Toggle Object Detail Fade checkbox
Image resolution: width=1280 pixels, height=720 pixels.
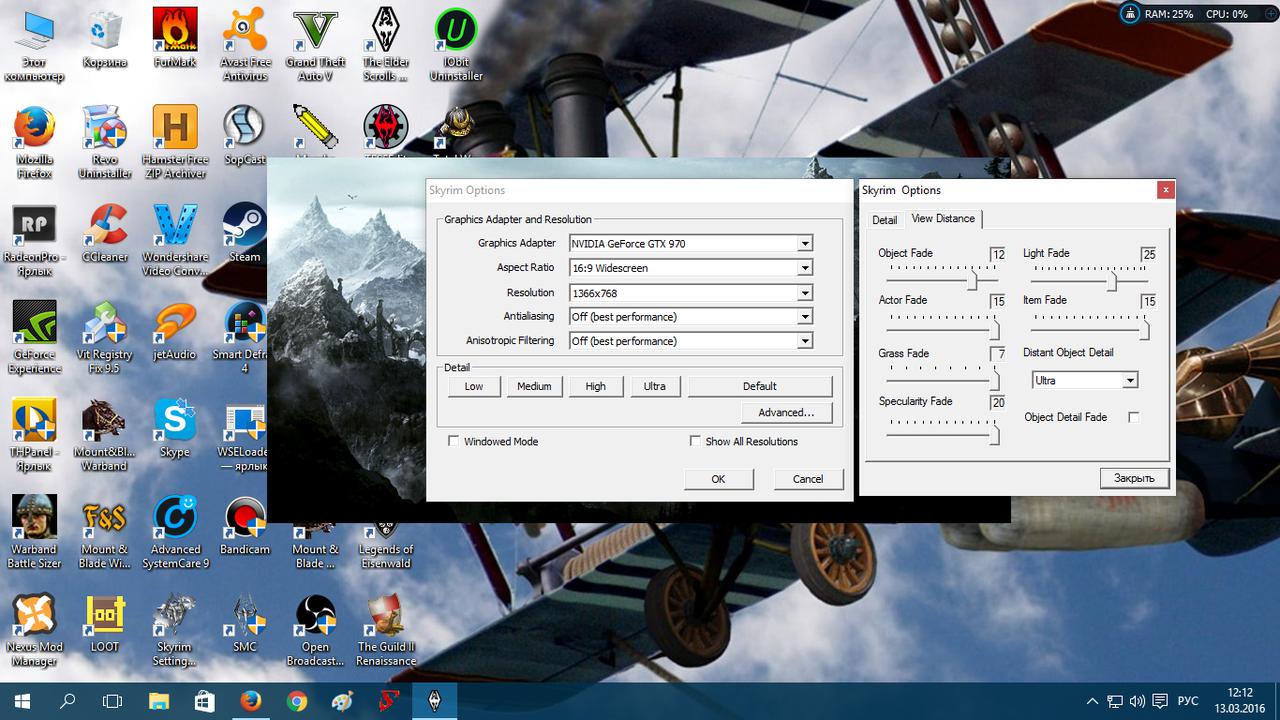tap(1133, 417)
